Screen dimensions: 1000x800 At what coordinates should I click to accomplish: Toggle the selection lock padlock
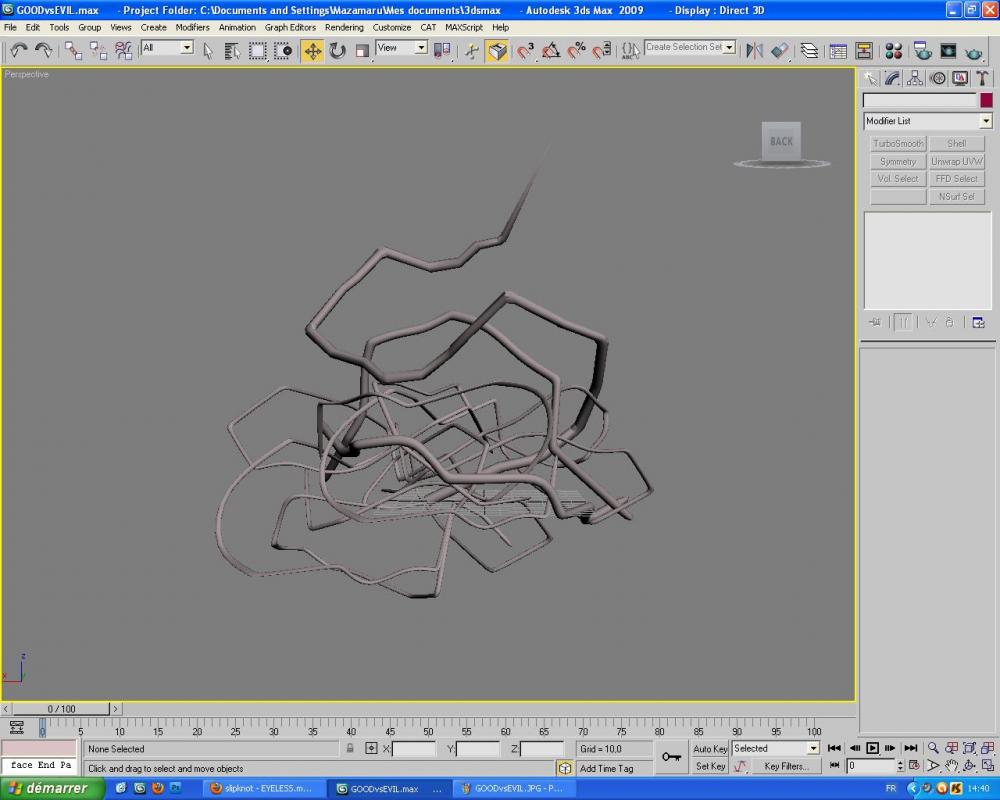point(350,748)
